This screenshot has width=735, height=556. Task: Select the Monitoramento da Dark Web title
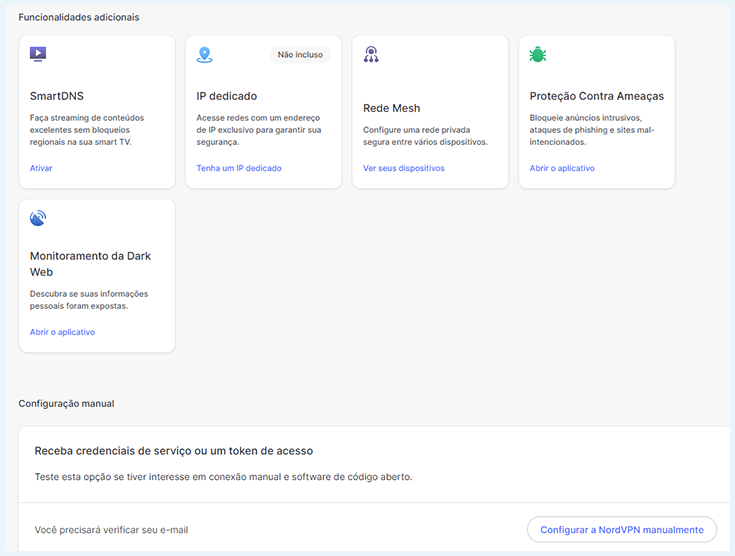90,264
